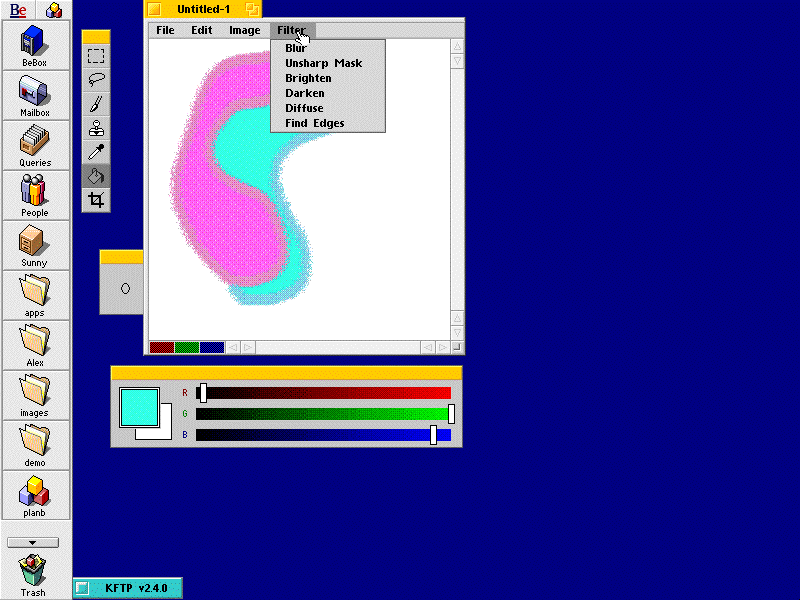Click the oval brush shape preview
The width and height of the screenshot is (800, 600).
125,289
